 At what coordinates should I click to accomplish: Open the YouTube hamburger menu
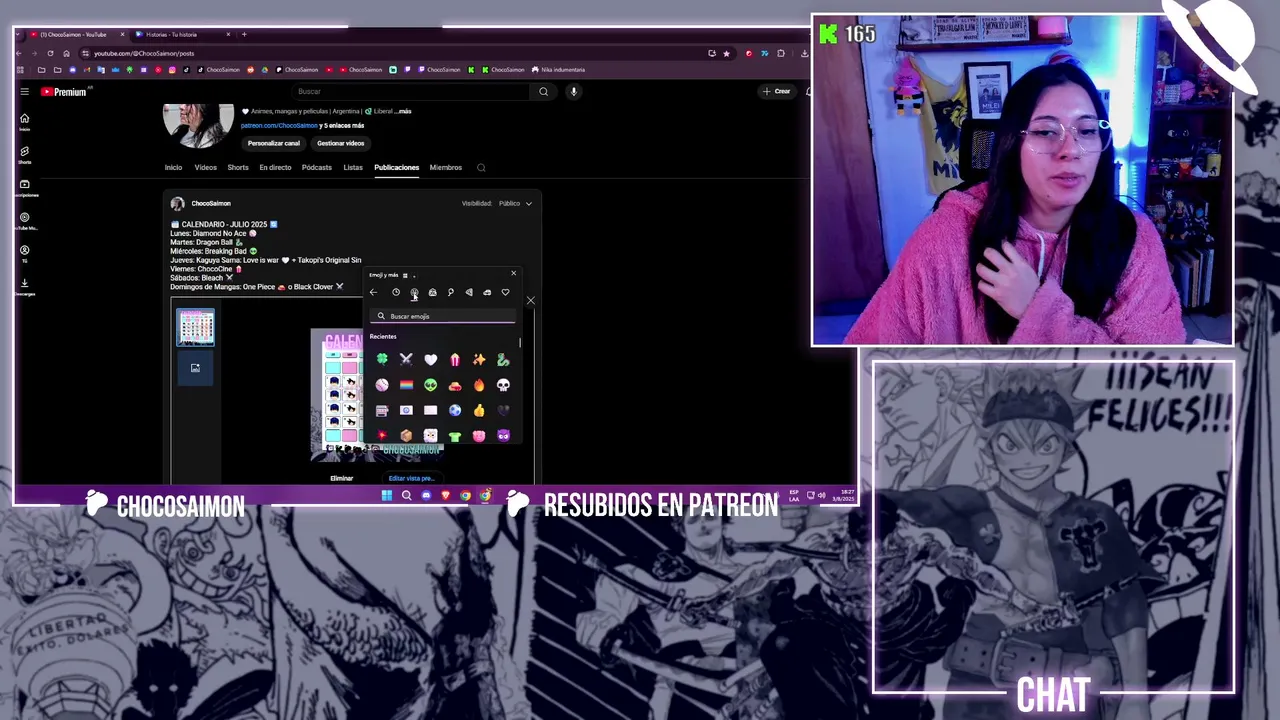click(x=25, y=91)
